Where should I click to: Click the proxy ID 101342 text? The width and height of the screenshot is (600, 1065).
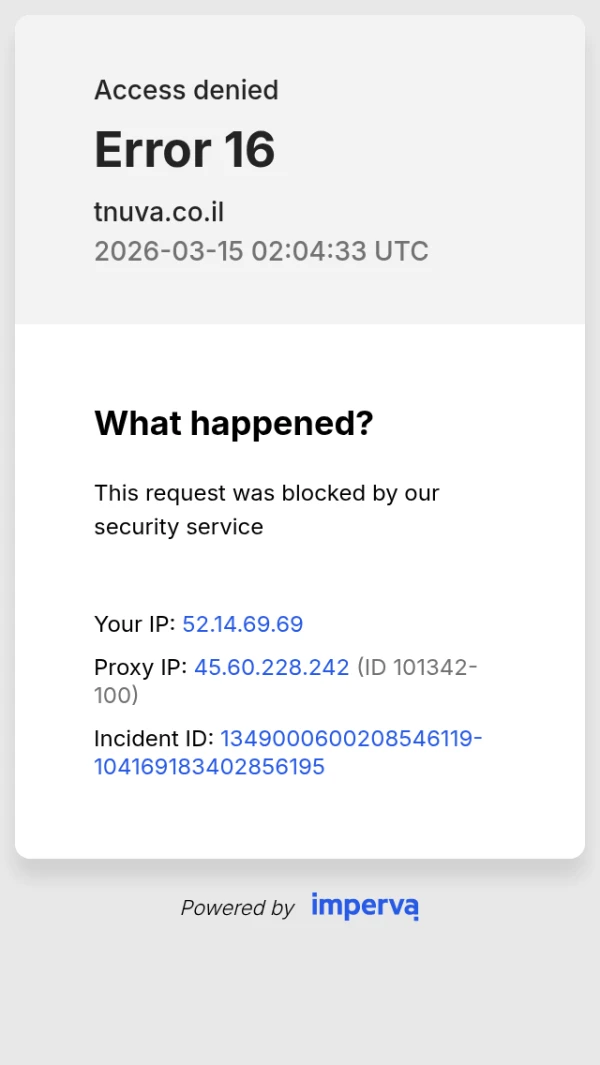click(430, 667)
